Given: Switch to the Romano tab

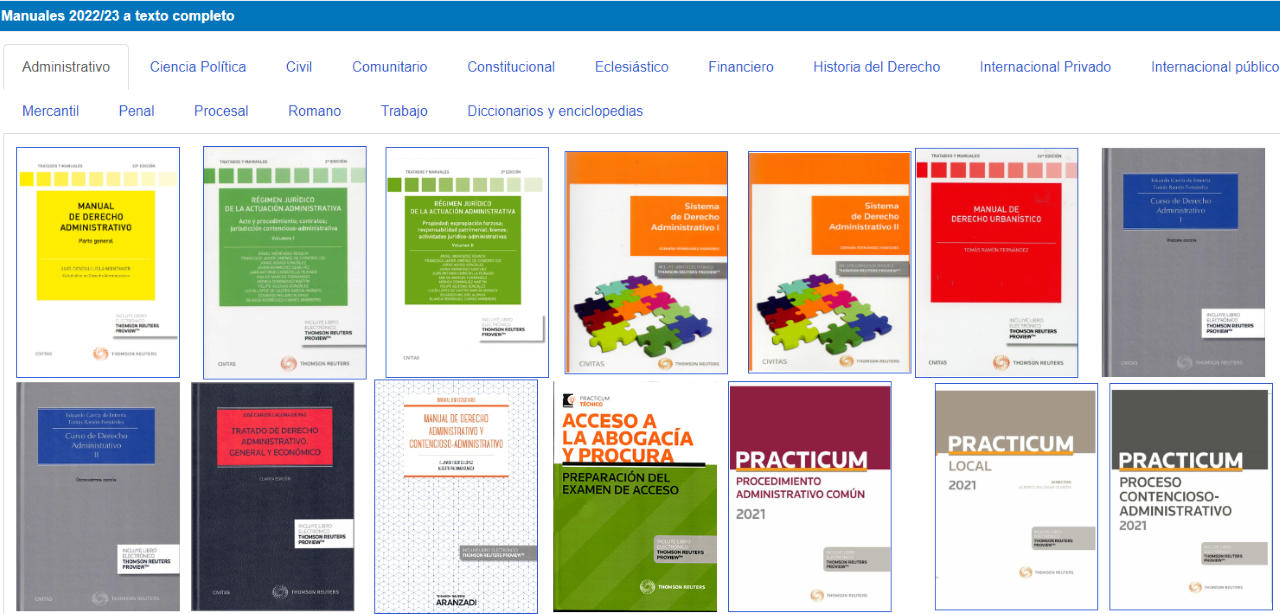Looking at the screenshot, I should click(x=315, y=111).
